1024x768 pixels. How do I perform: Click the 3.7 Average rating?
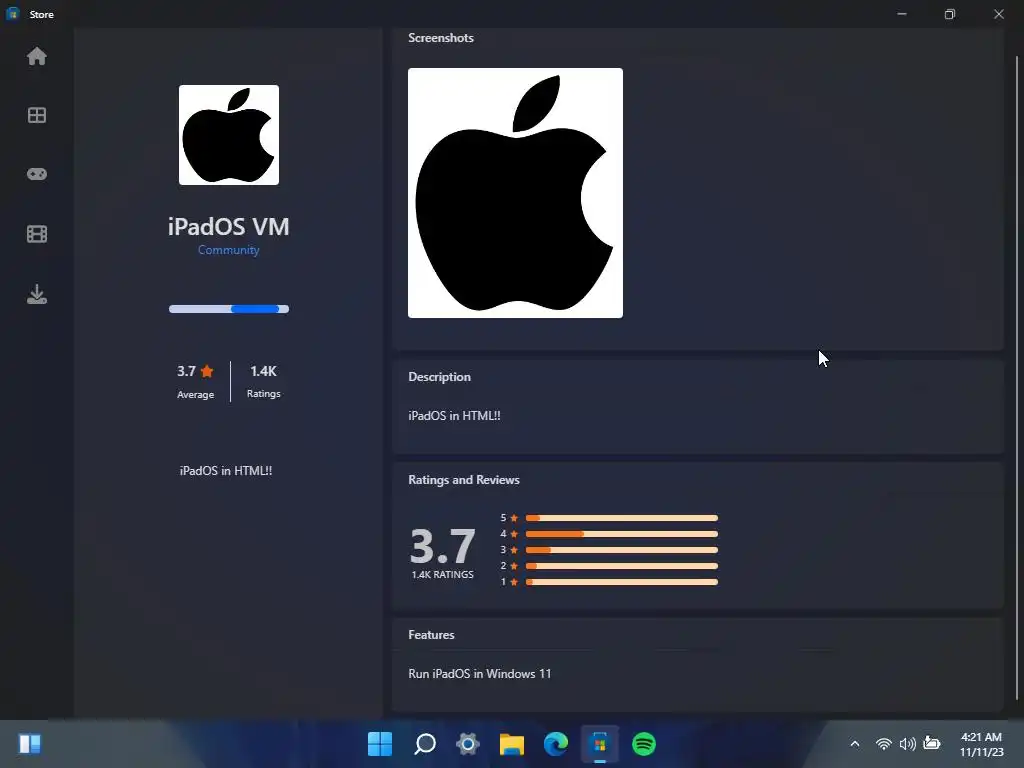195,381
